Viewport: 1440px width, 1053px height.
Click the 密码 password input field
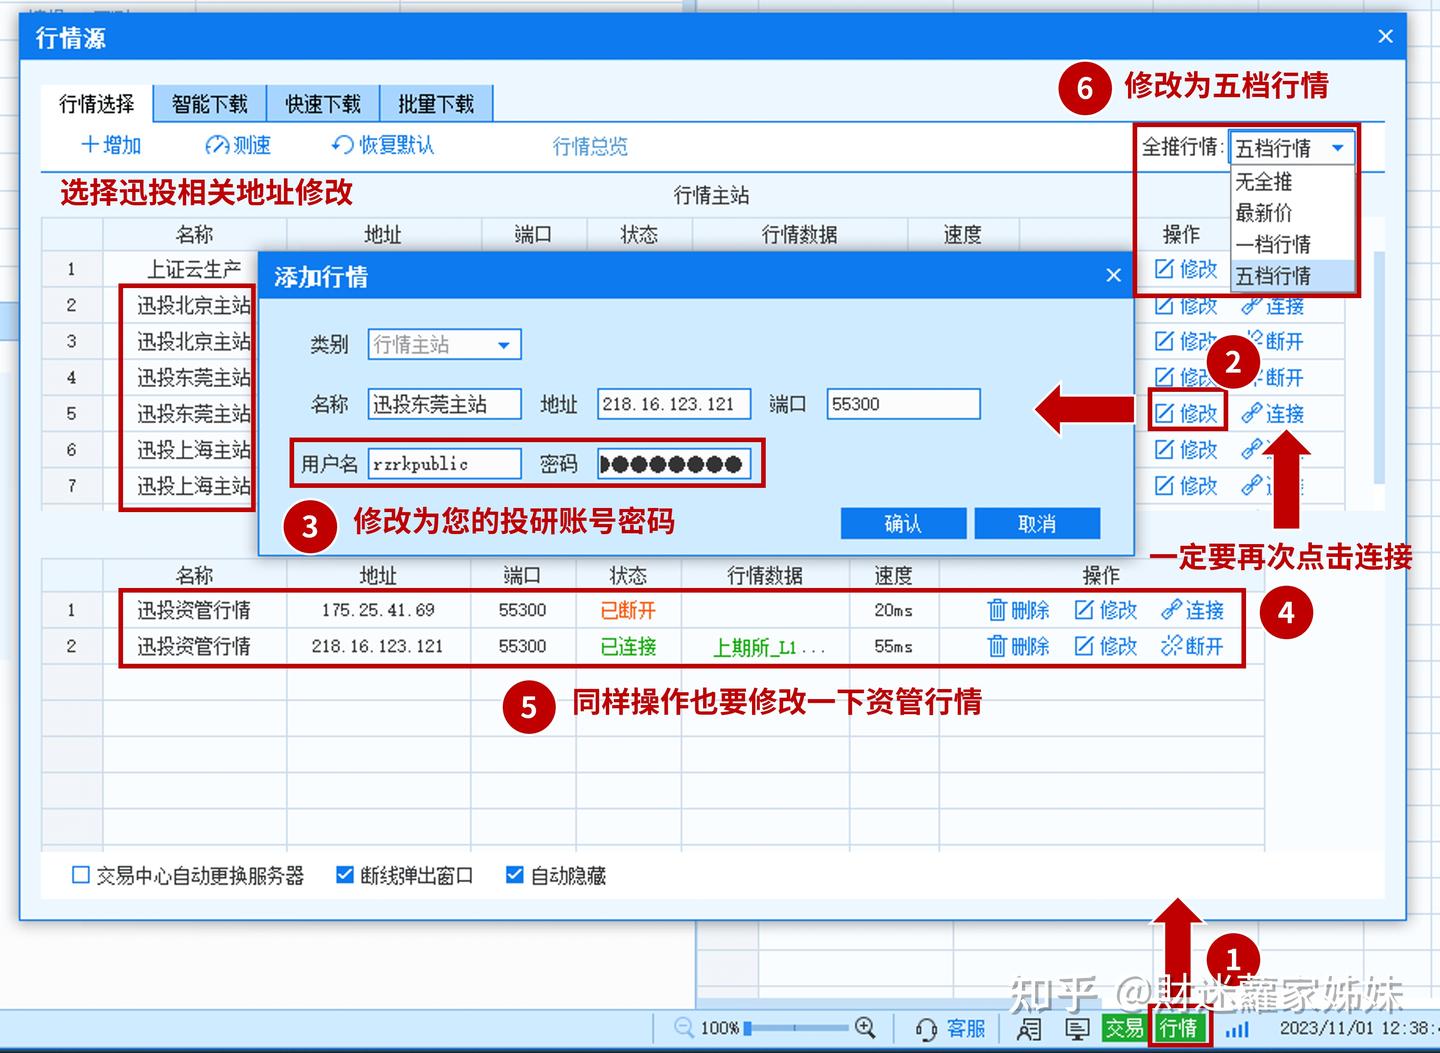[676, 464]
